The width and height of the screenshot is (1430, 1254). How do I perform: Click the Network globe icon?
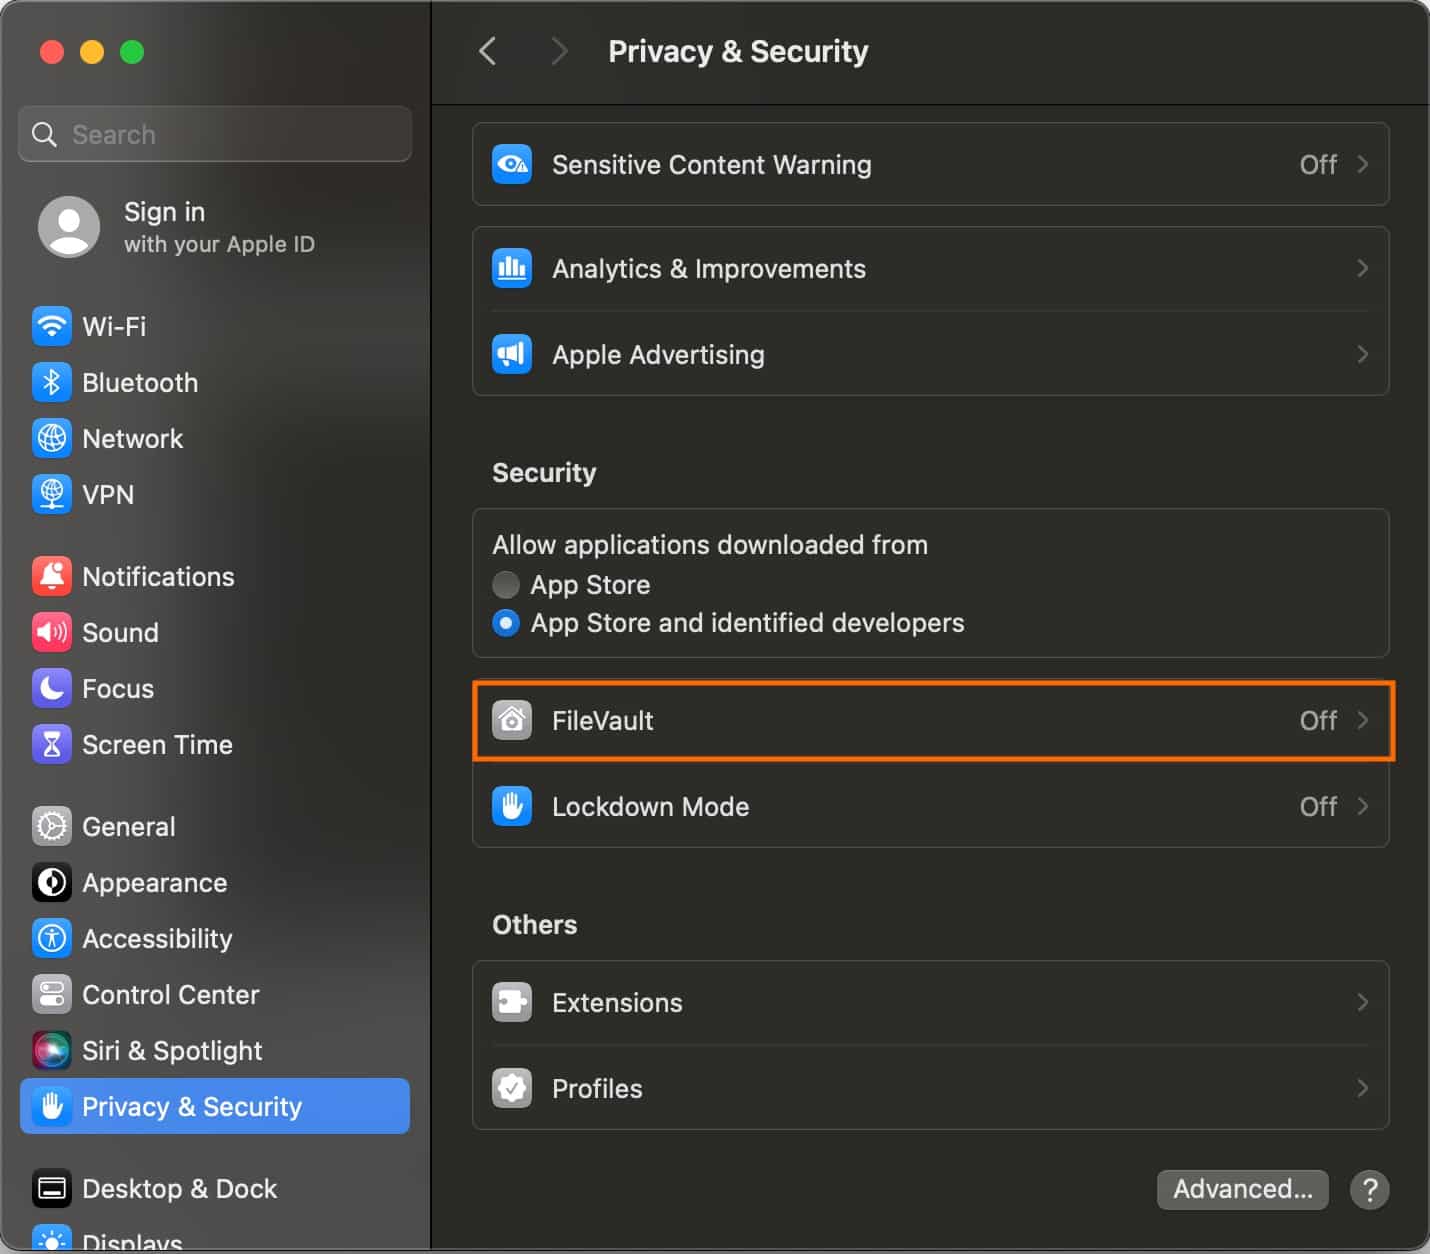(x=51, y=438)
